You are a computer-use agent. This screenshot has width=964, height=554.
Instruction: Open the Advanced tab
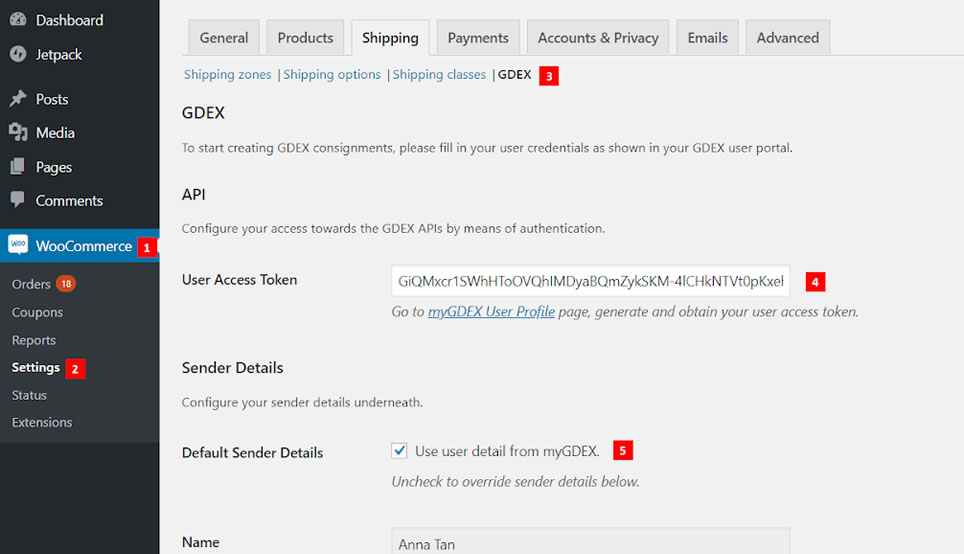pos(788,38)
